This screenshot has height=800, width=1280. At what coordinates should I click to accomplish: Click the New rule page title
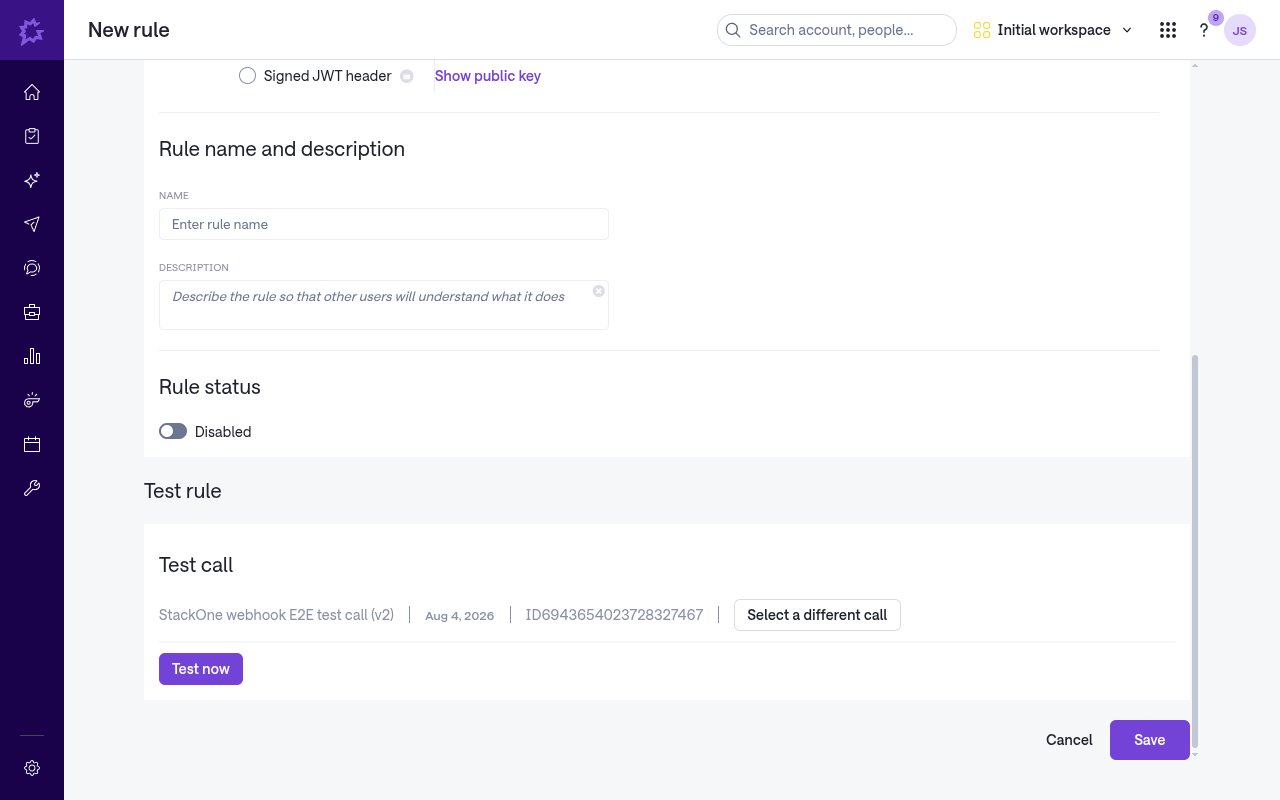coord(129,30)
